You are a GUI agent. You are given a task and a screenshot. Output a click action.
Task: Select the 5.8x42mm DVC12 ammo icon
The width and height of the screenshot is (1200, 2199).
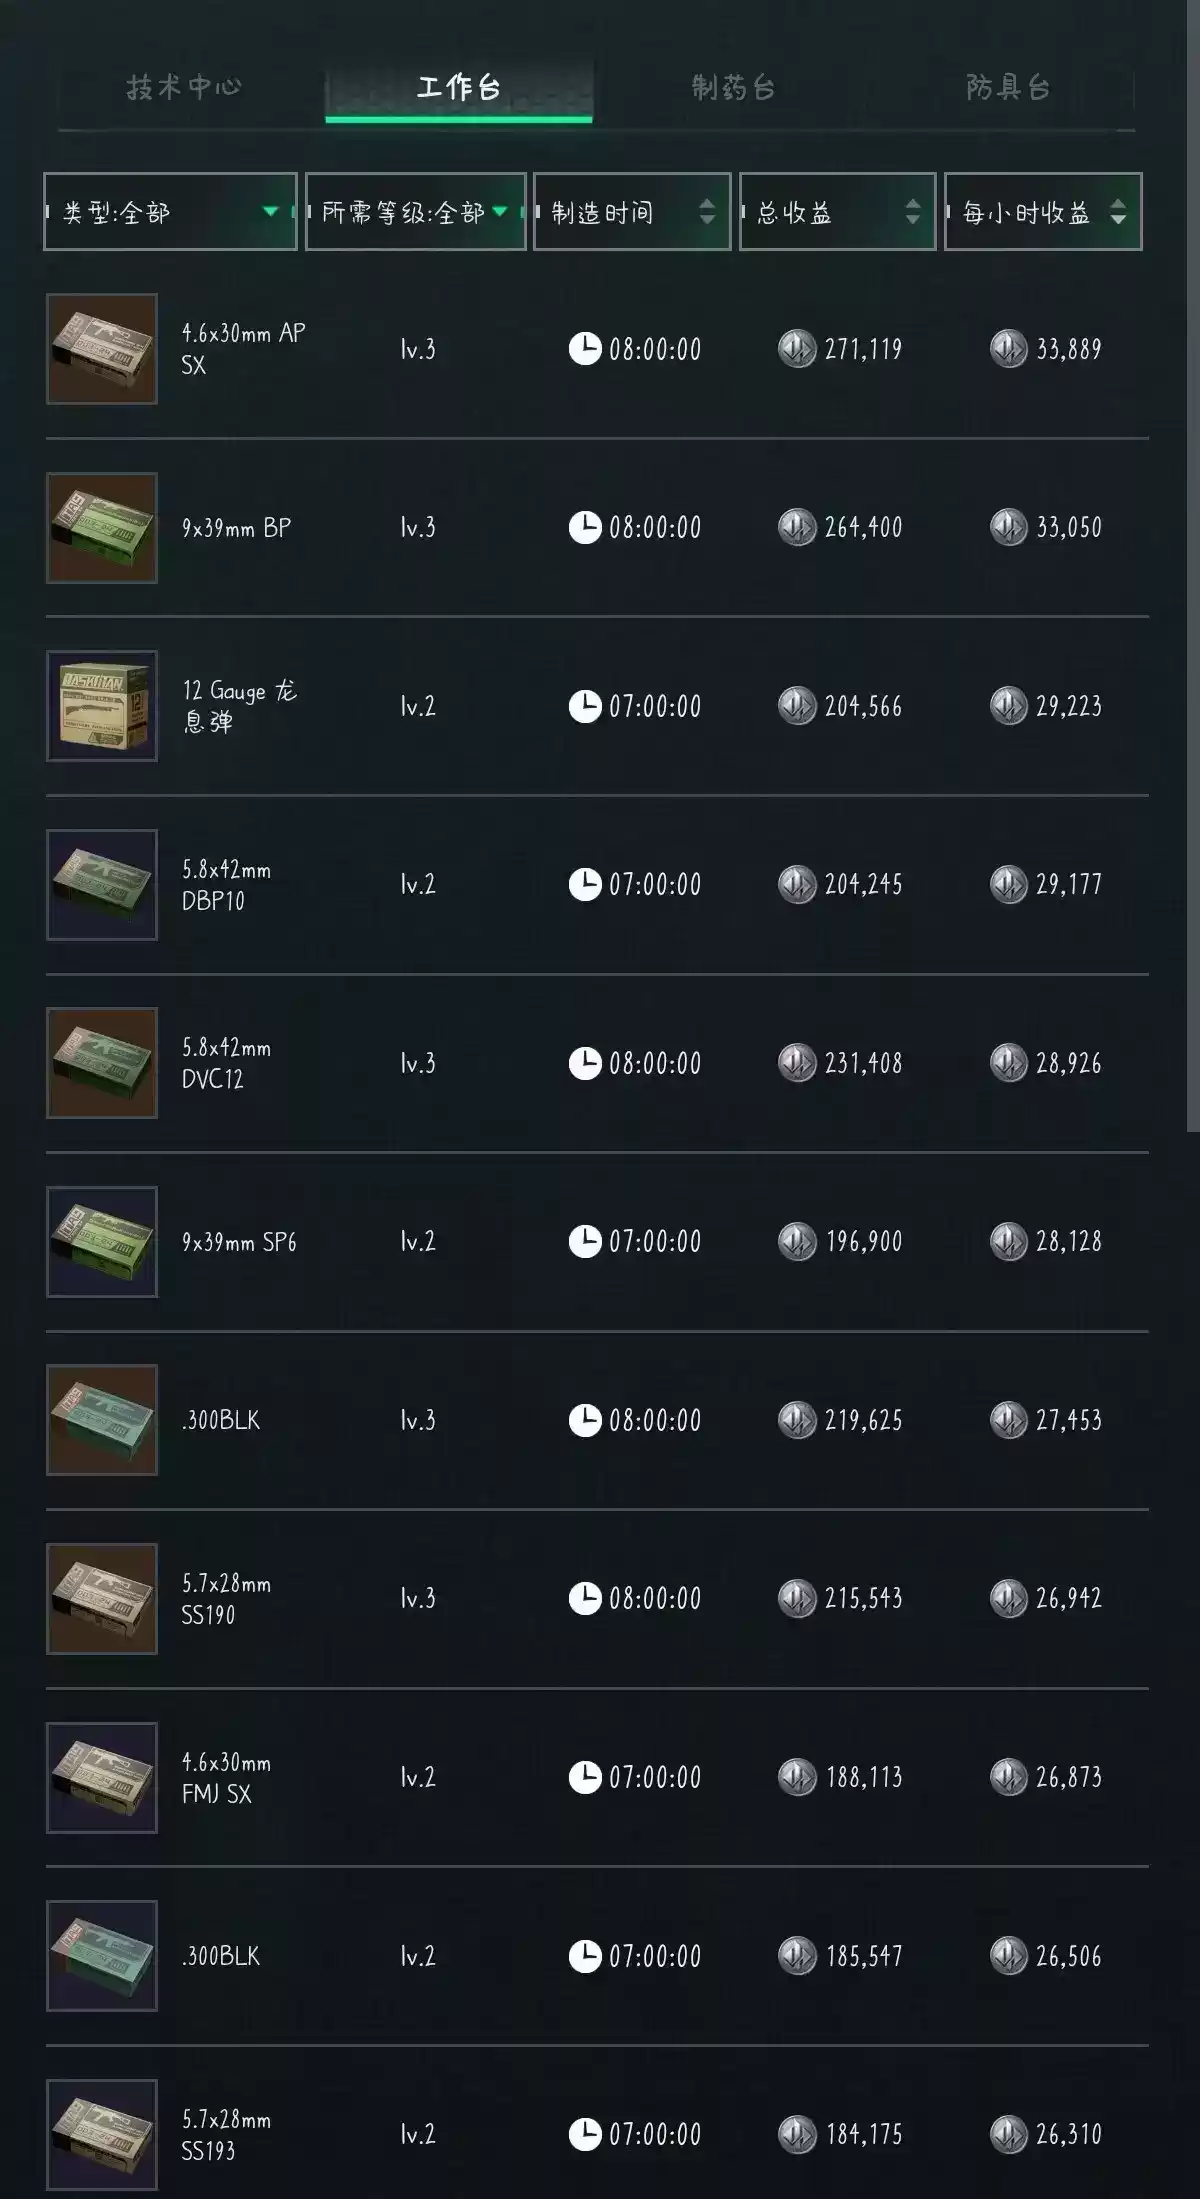coord(102,1063)
